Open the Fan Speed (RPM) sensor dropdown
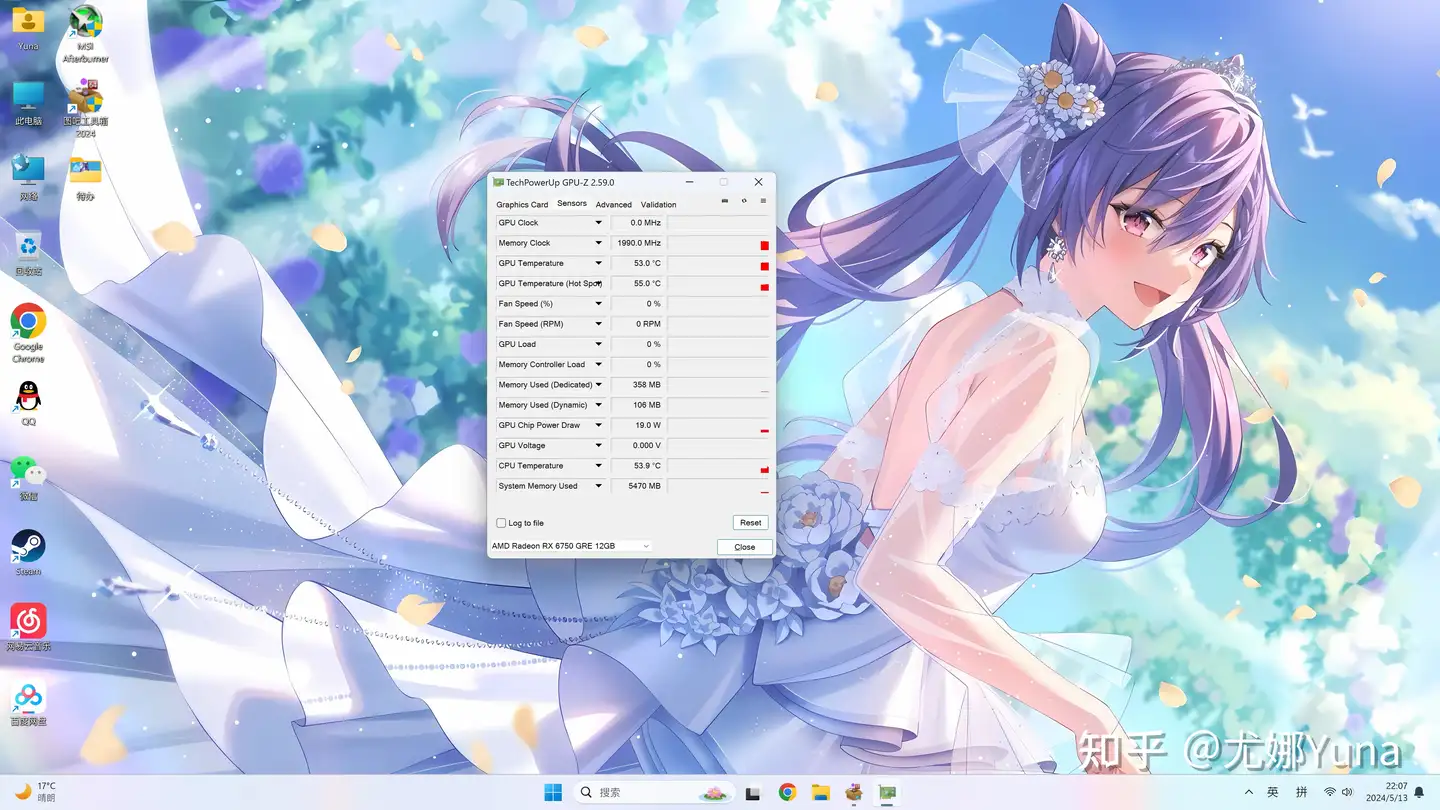This screenshot has width=1440, height=810. (x=599, y=324)
